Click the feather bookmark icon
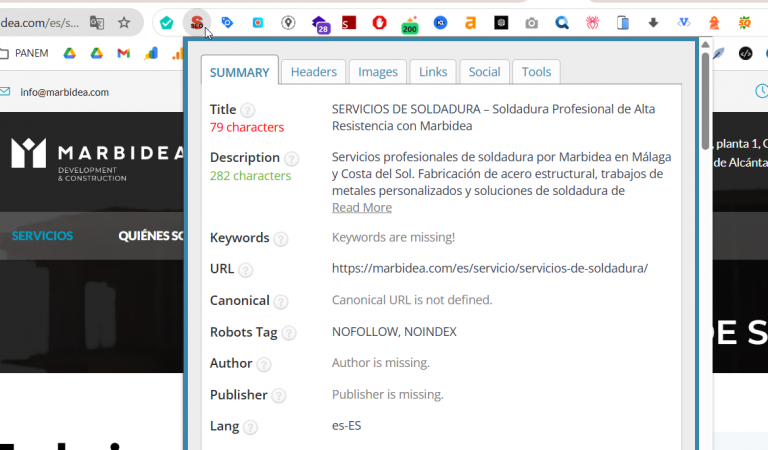This screenshot has width=768, height=450. (x=718, y=53)
